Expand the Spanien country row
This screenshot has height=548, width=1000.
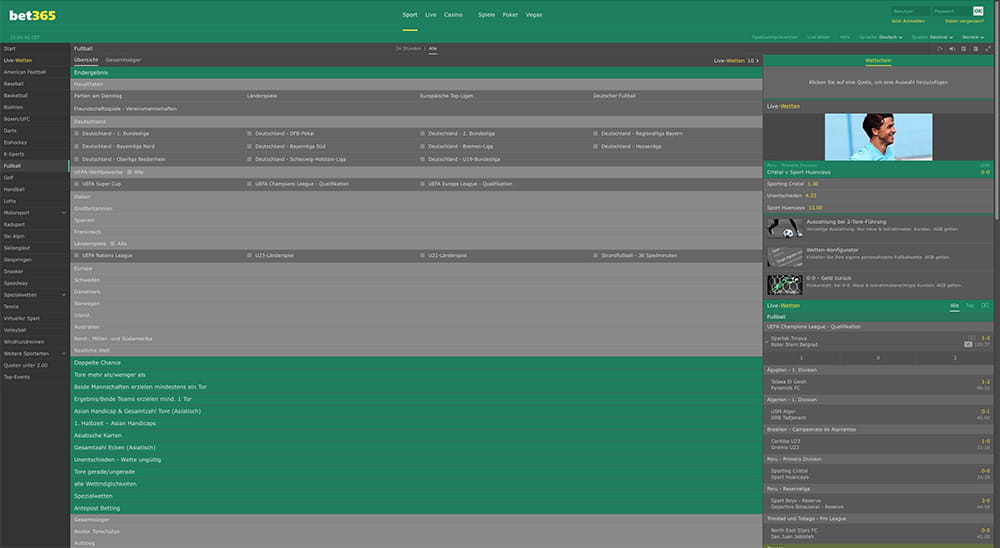[416, 220]
